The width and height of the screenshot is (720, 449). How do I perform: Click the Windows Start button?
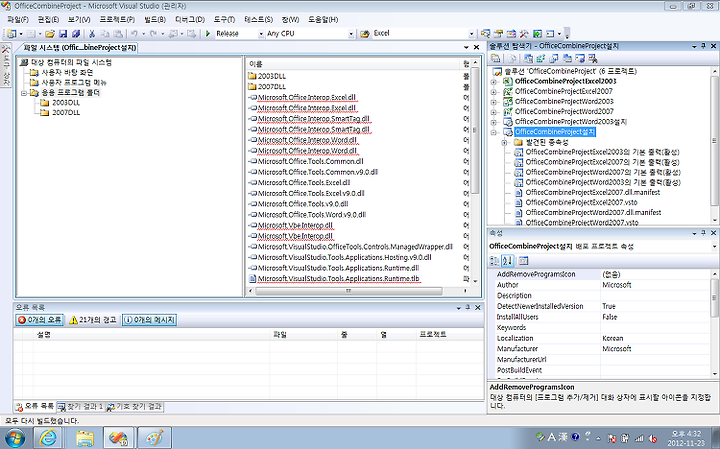[x=13, y=438]
